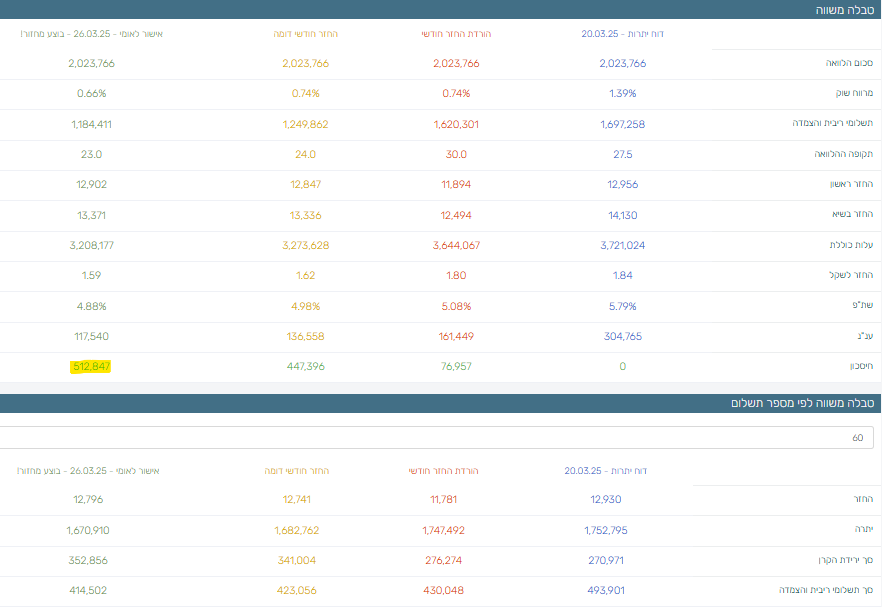The width and height of the screenshot is (882, 607).
Task: Click the highlighted savings value 512,847
Action: pyautogui.click(x=91, y=367)
